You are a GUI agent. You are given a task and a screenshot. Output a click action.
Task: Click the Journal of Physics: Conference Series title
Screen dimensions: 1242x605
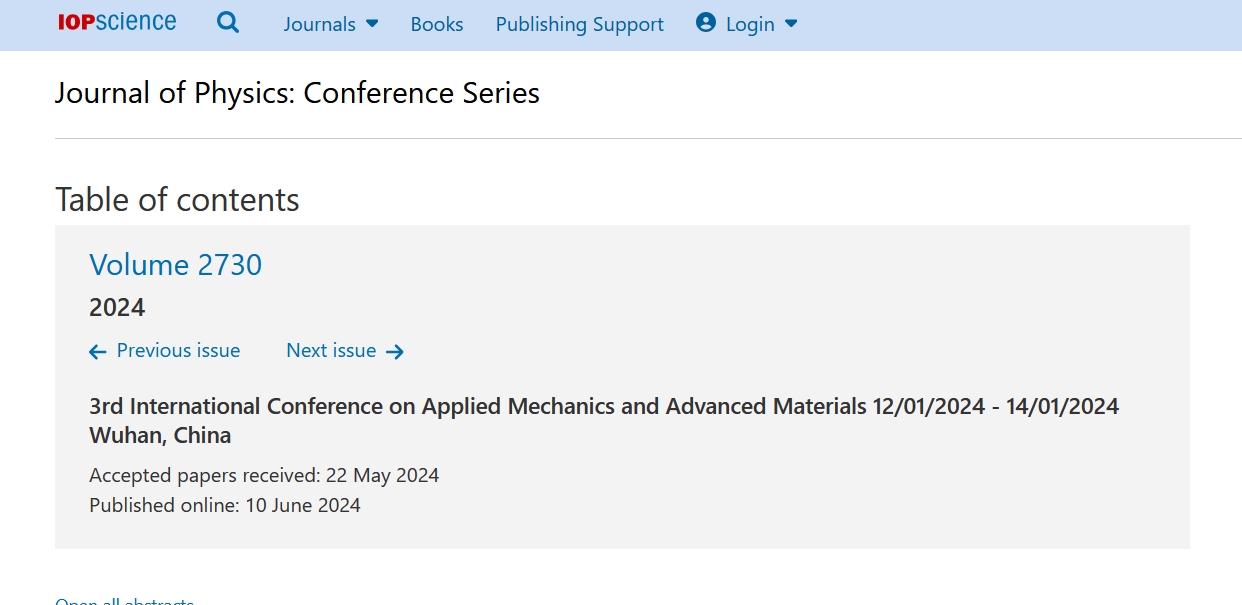(x=297, y=93)
